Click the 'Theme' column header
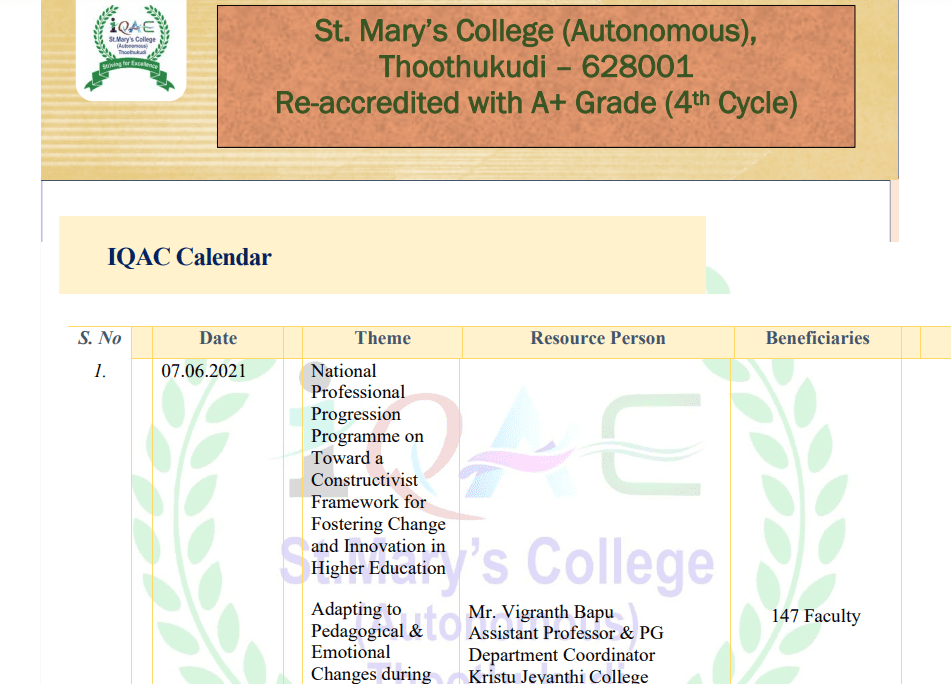The height and width of the screenshot is (684, 951). coord(383,338)
